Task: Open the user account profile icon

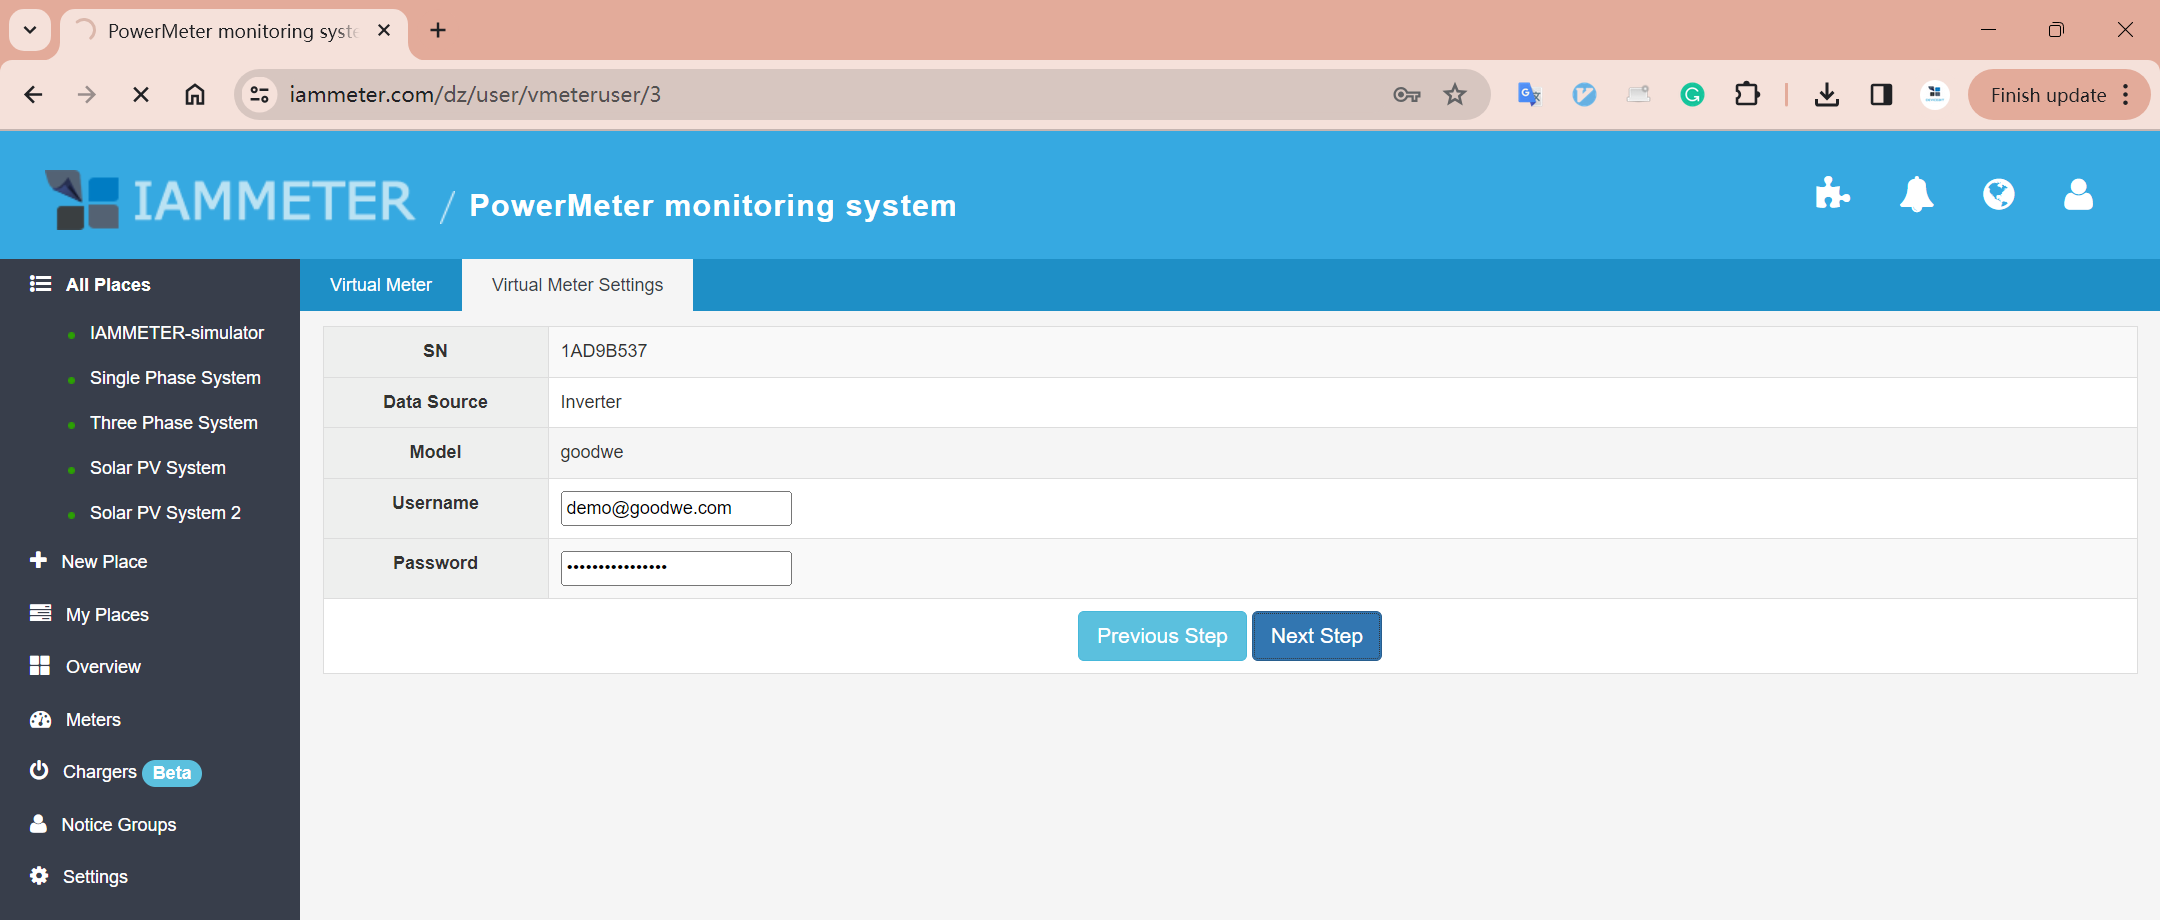Action: 2078,194
